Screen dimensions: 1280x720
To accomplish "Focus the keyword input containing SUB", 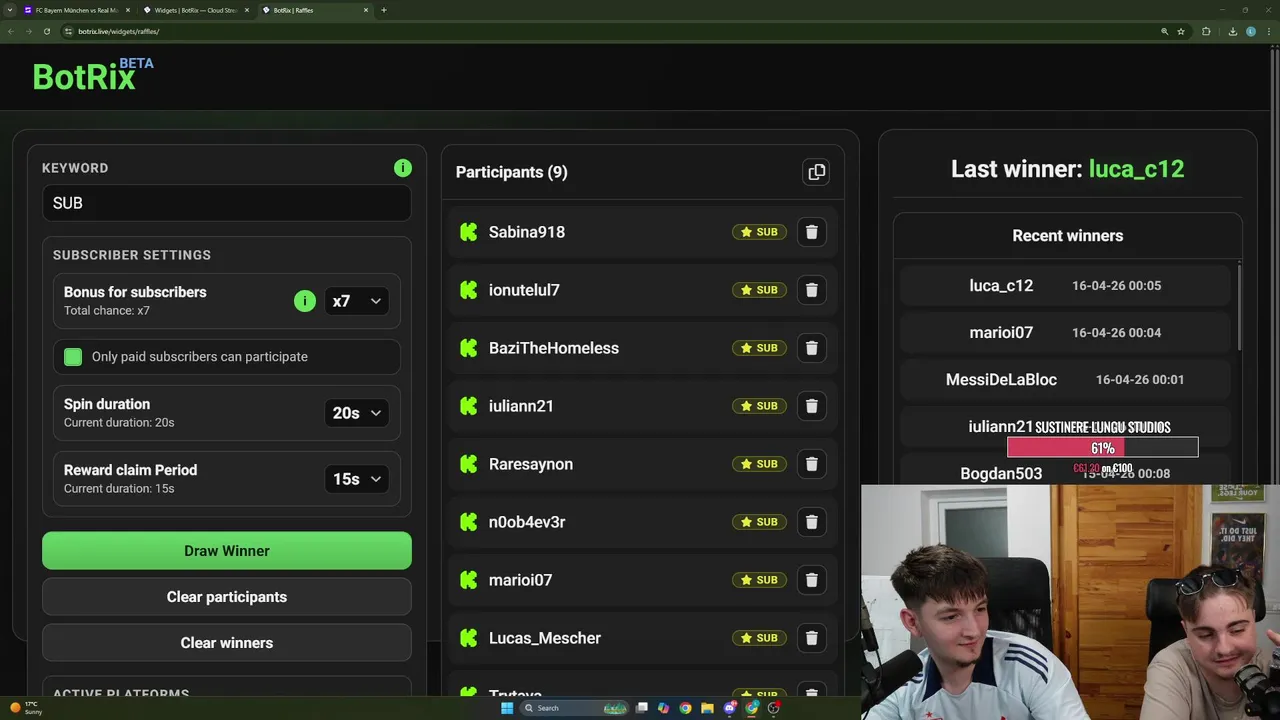I will 227,203.
